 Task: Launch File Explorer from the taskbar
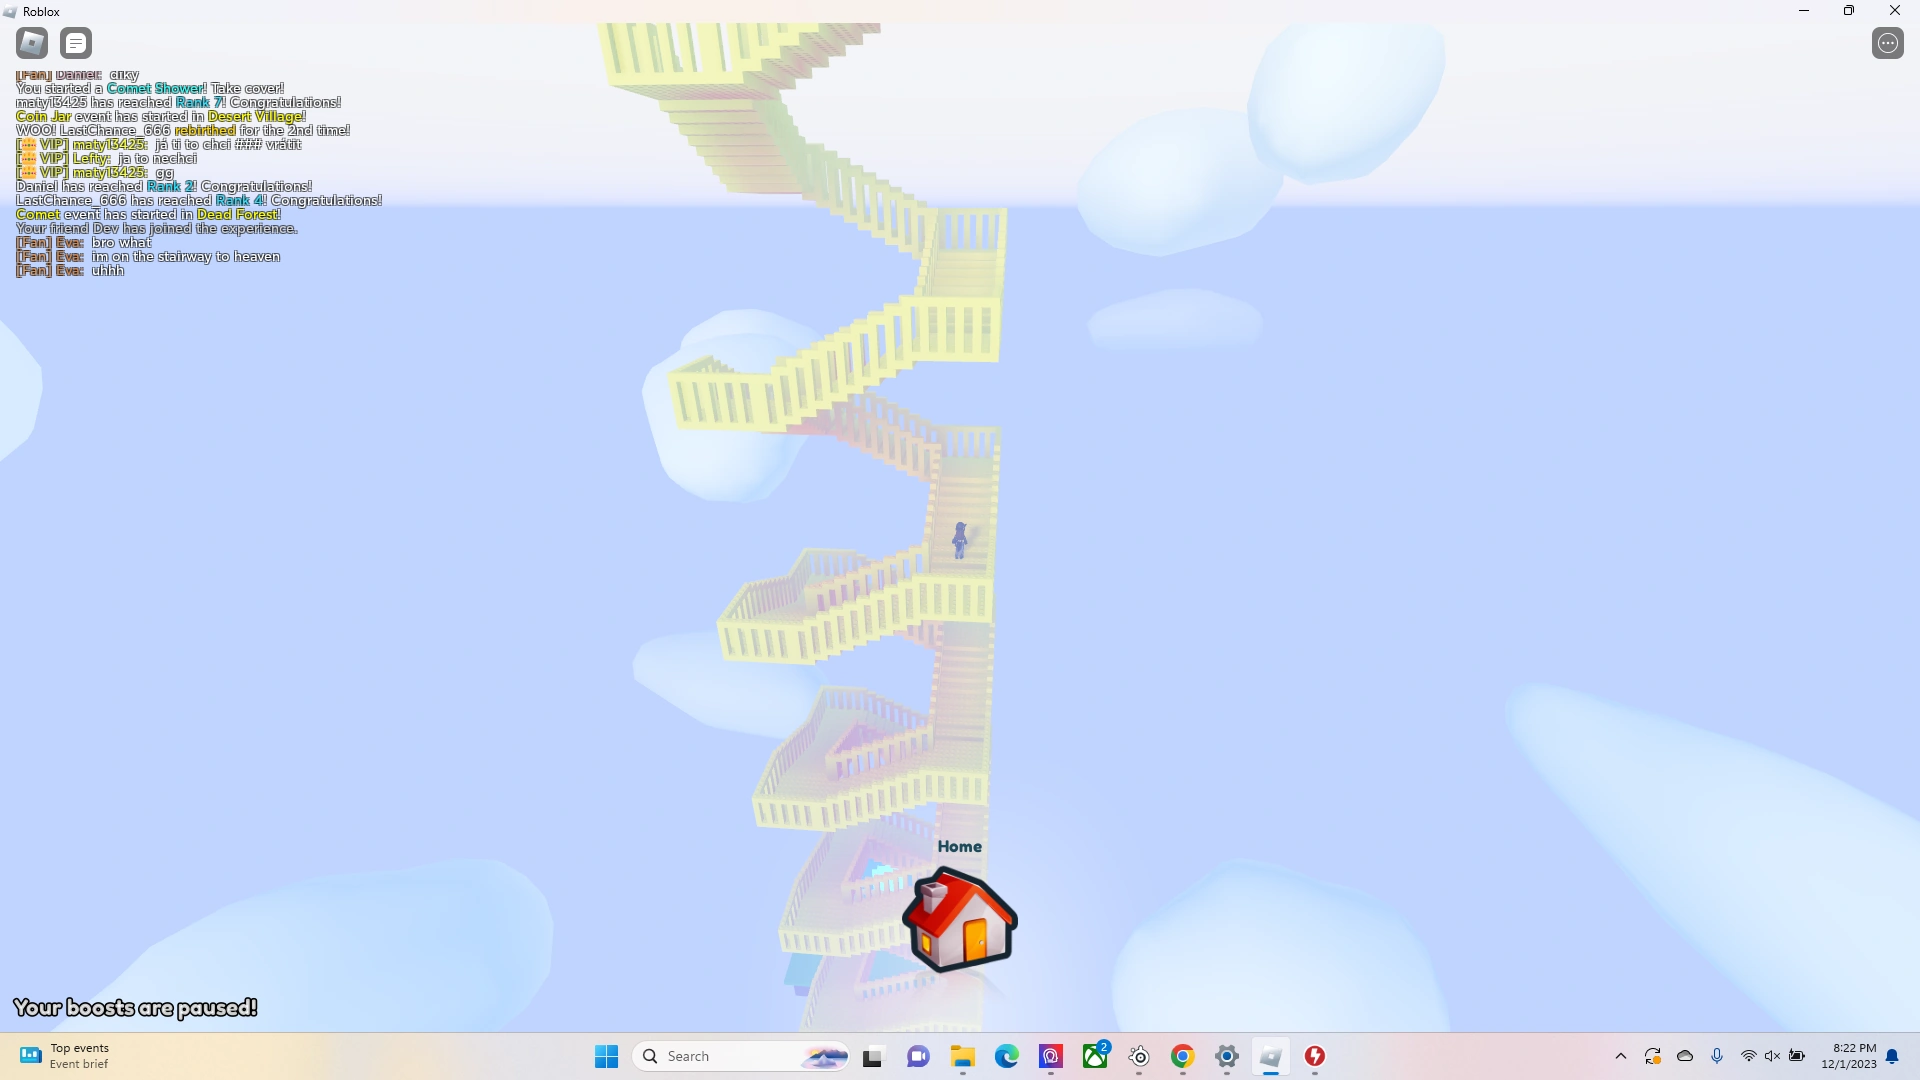tap(962, 1056)
